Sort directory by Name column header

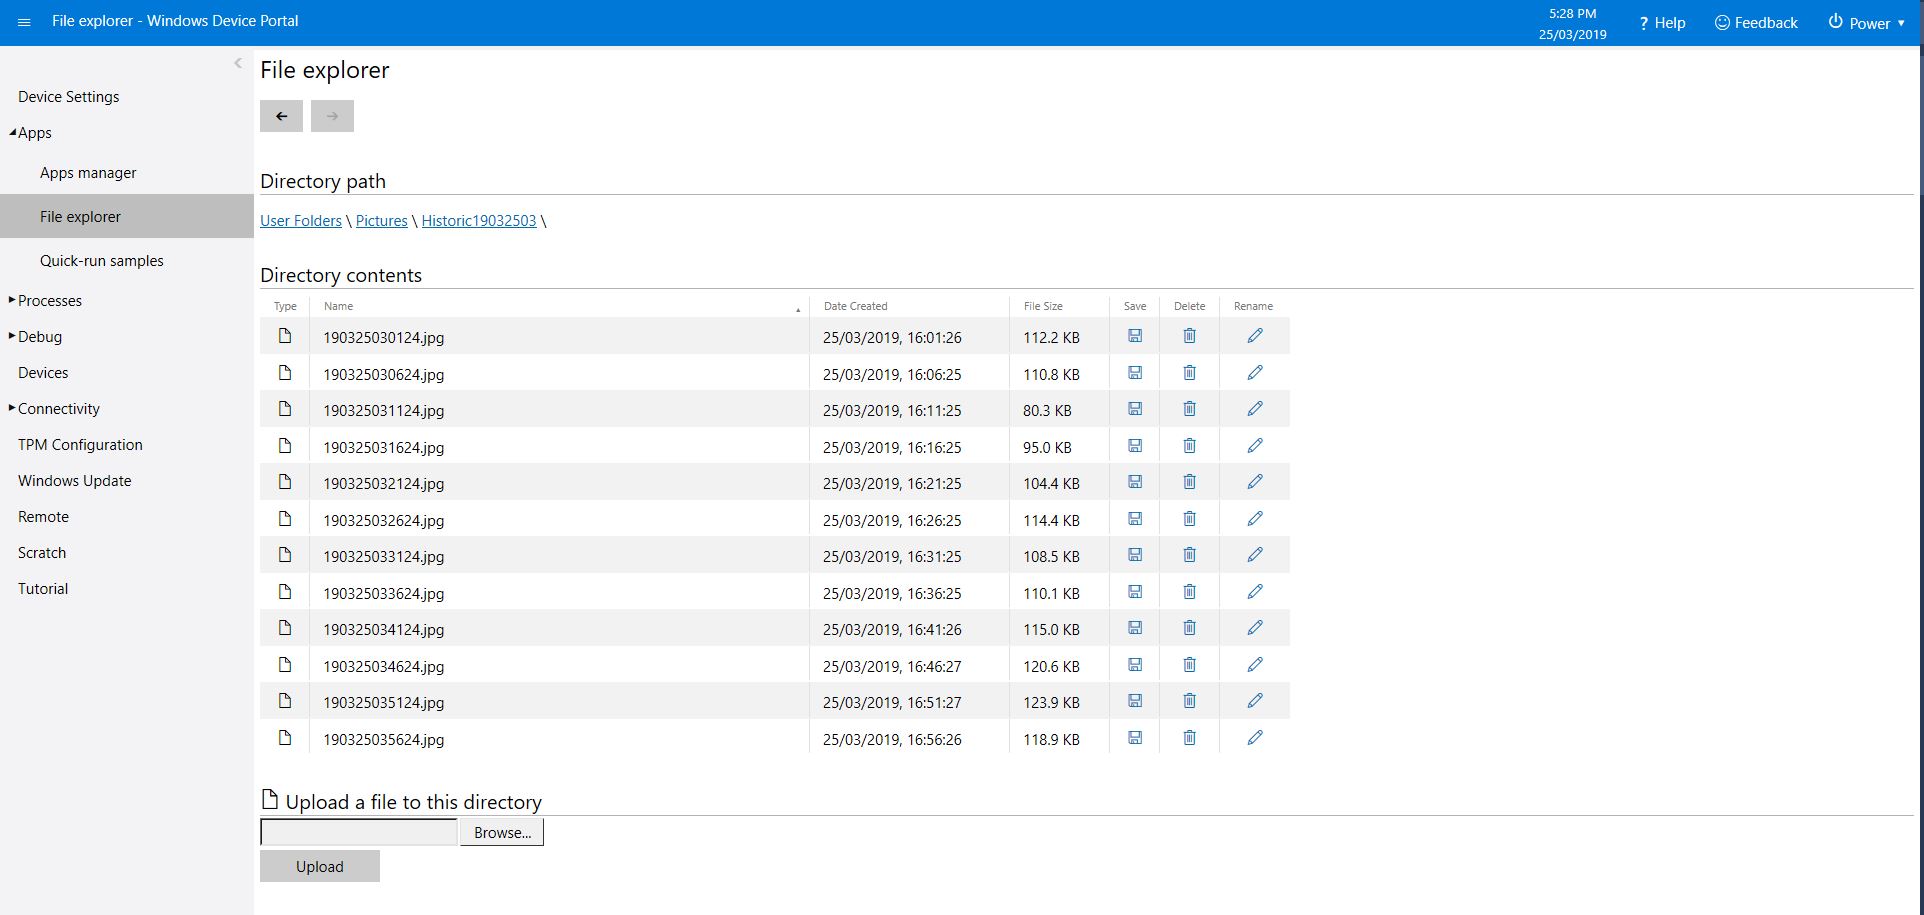(x=339, y=306)
